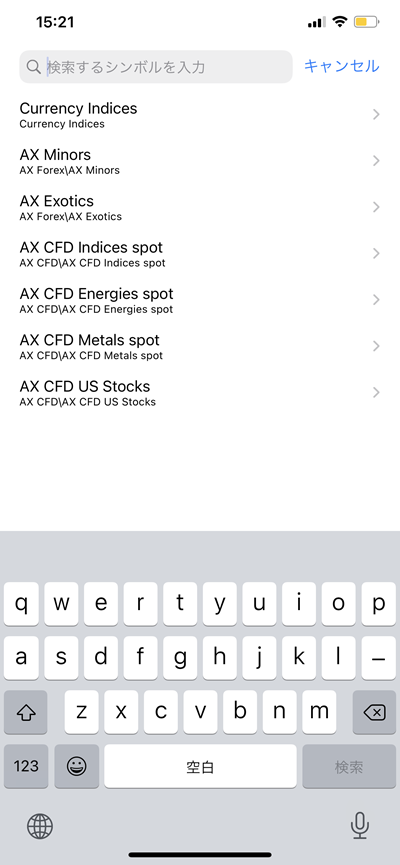400x865 pixels.
Task: Tap the microphone dictation icon
Action: click(x=360, y=826)
